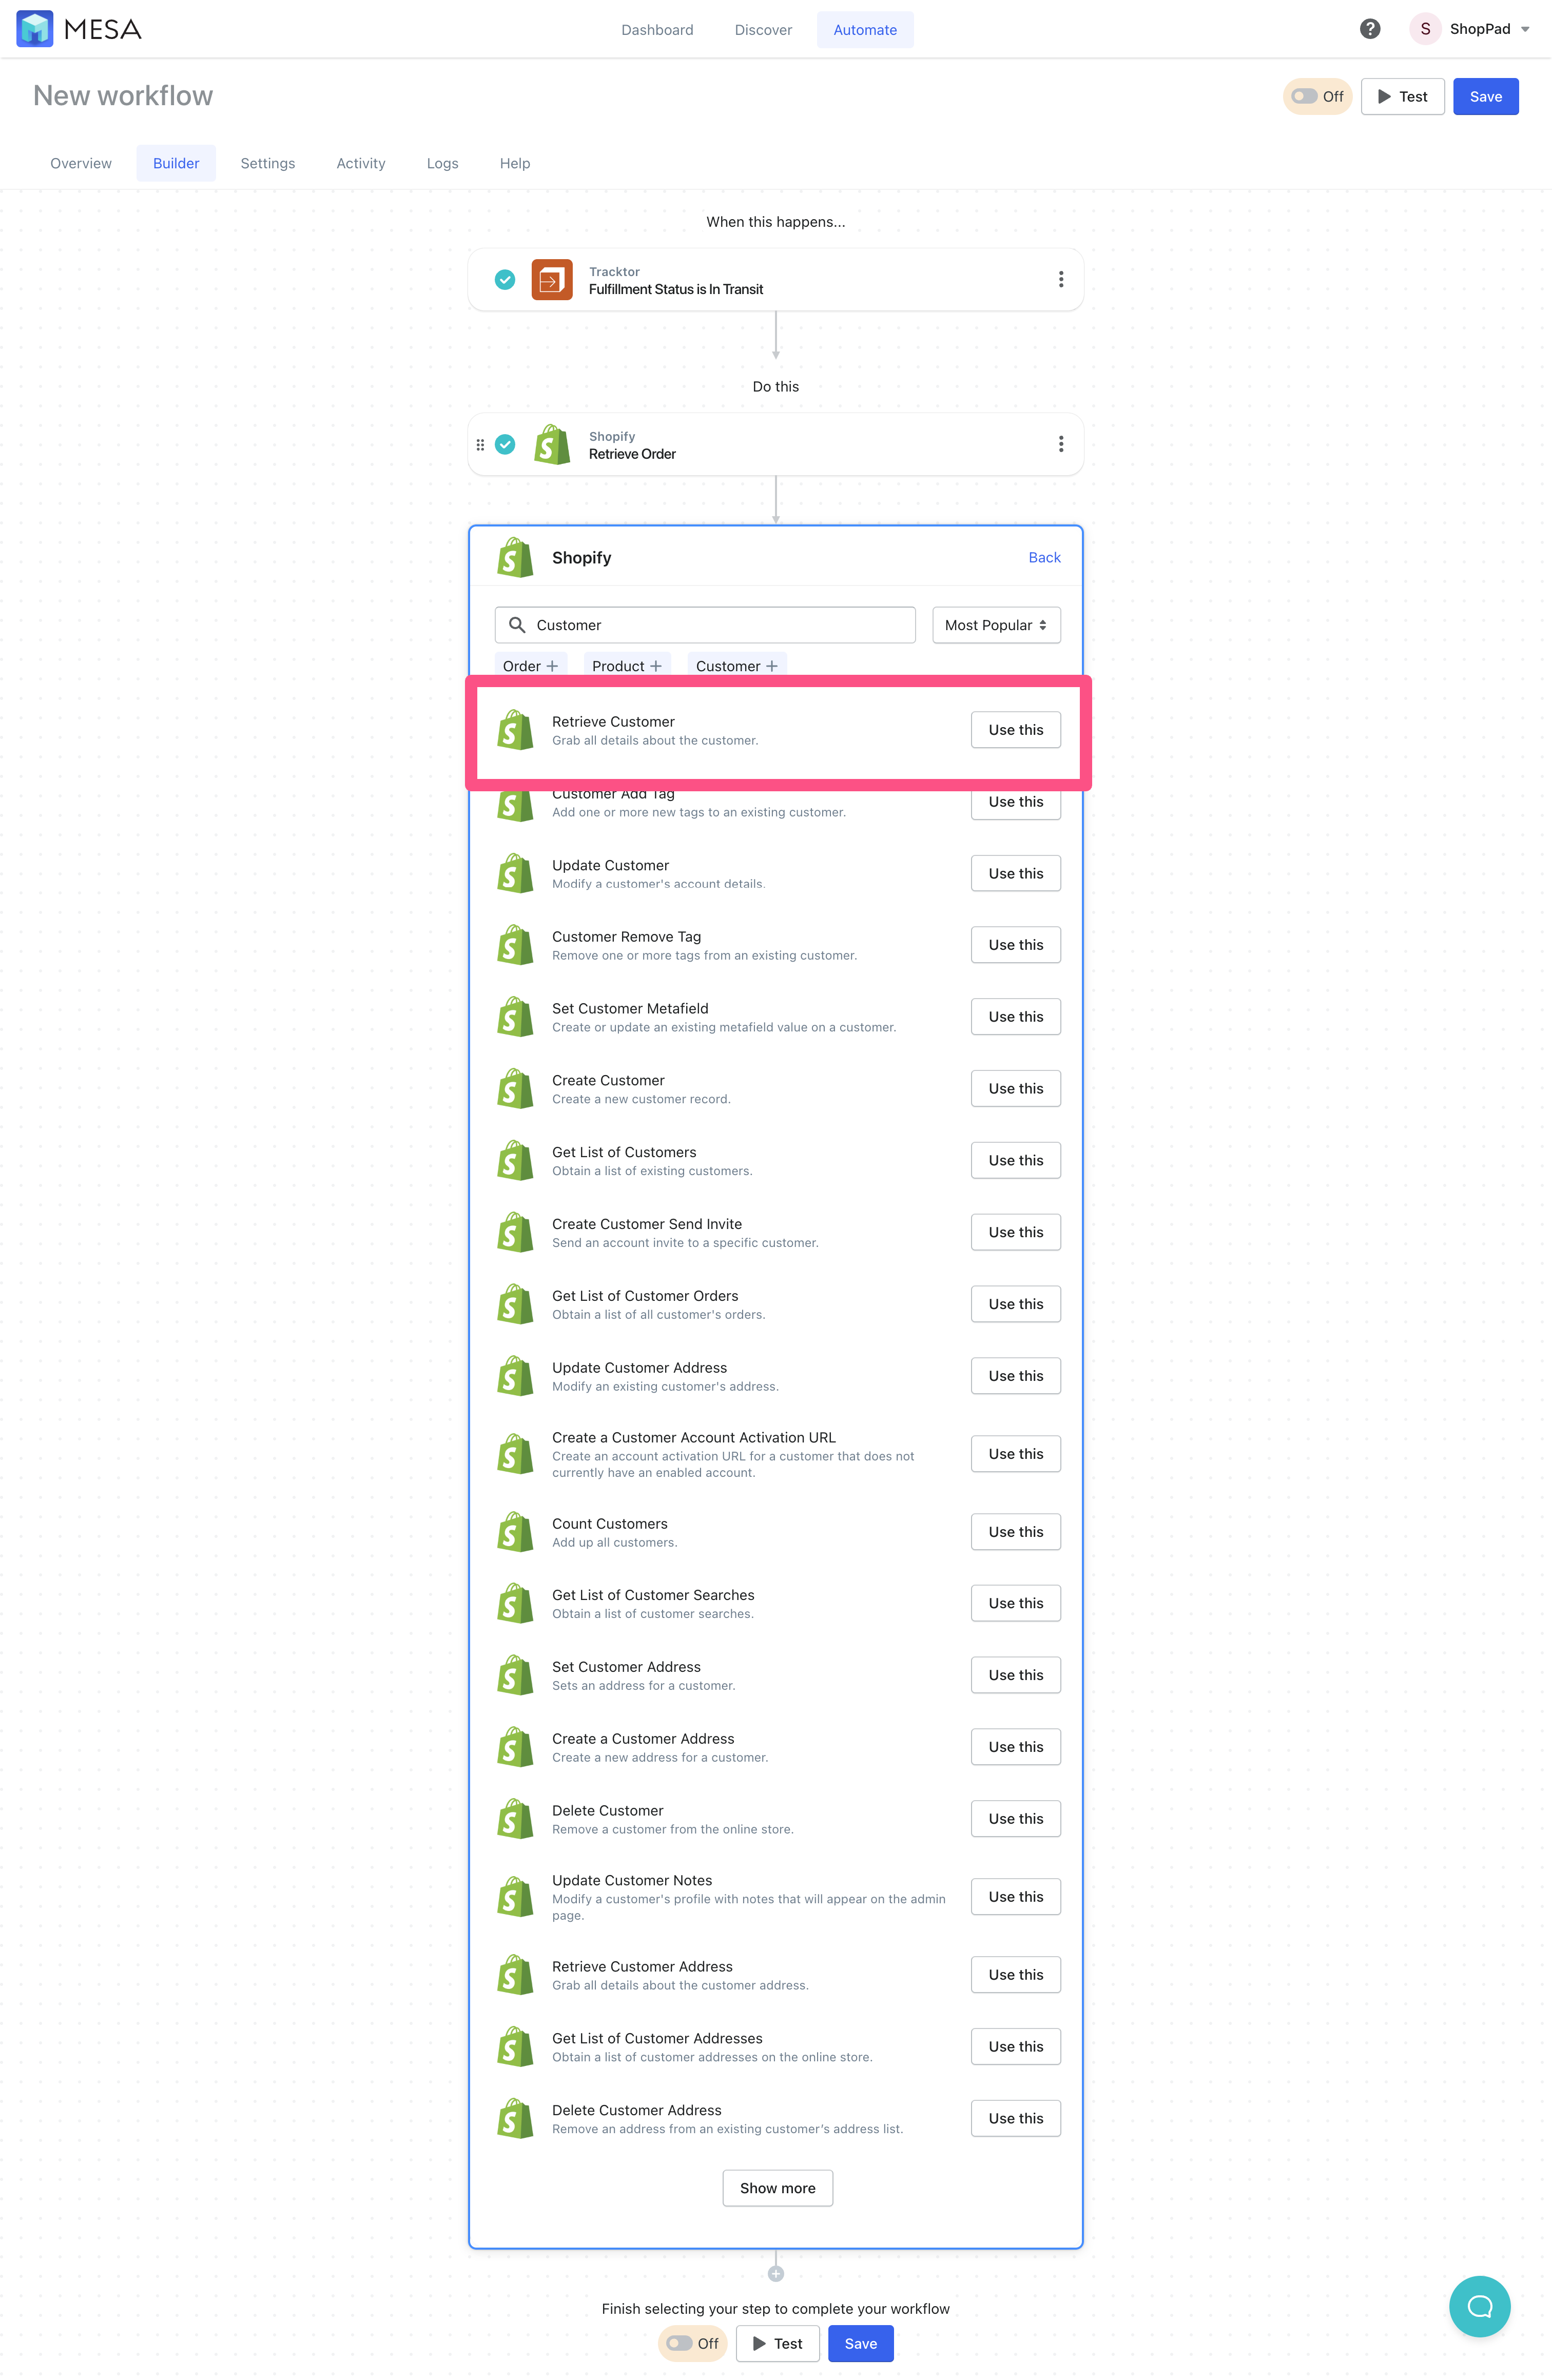
Task: Click Use this for Create Customer
Action: 1015,1089
